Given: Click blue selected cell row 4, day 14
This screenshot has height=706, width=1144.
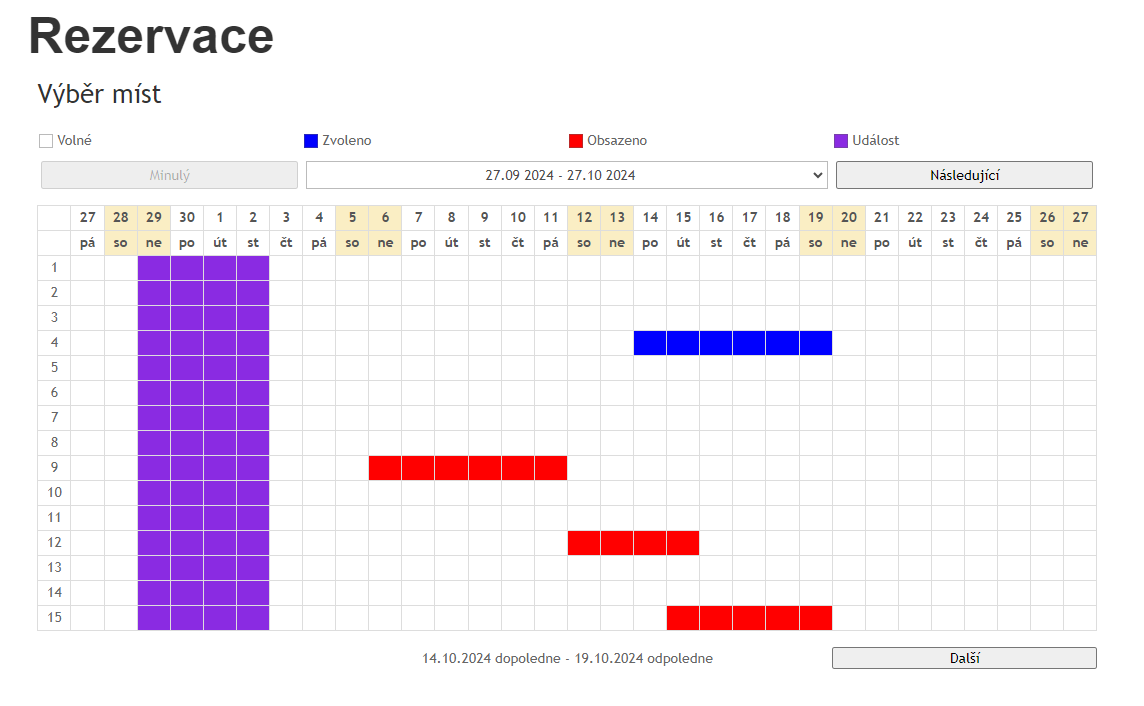Looking at the screenshot, I should click(x=650, y=343).
